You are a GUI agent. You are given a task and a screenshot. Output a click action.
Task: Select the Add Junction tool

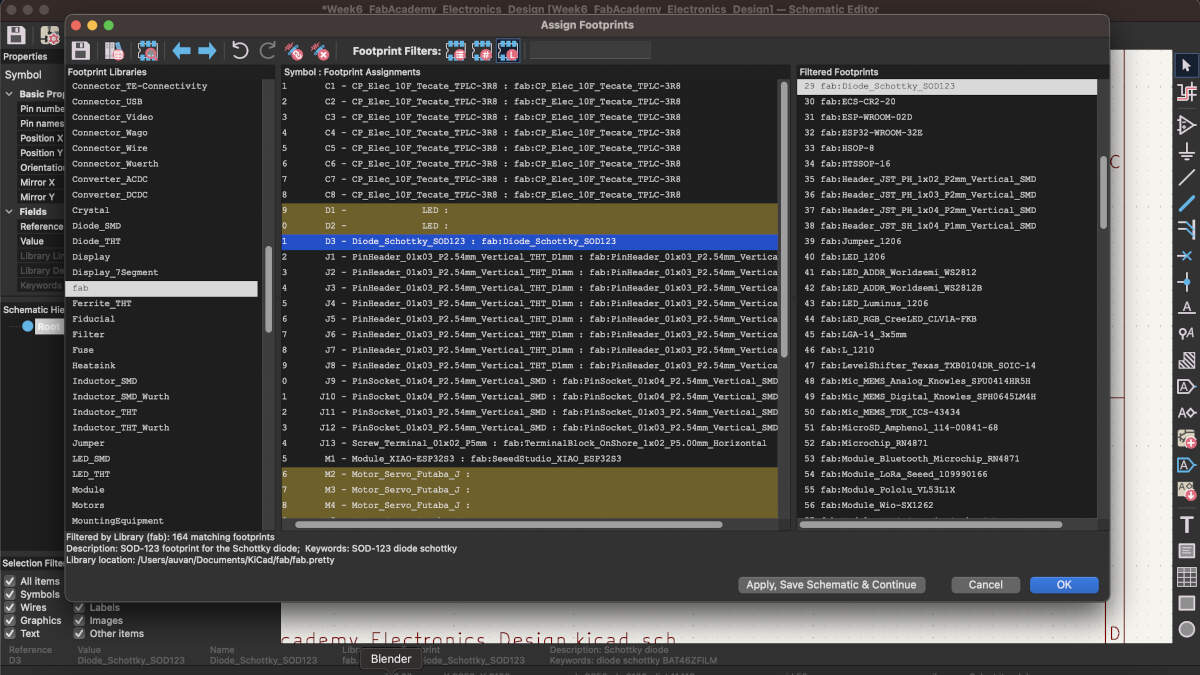pyautogui.click(x=1187, y=281)
